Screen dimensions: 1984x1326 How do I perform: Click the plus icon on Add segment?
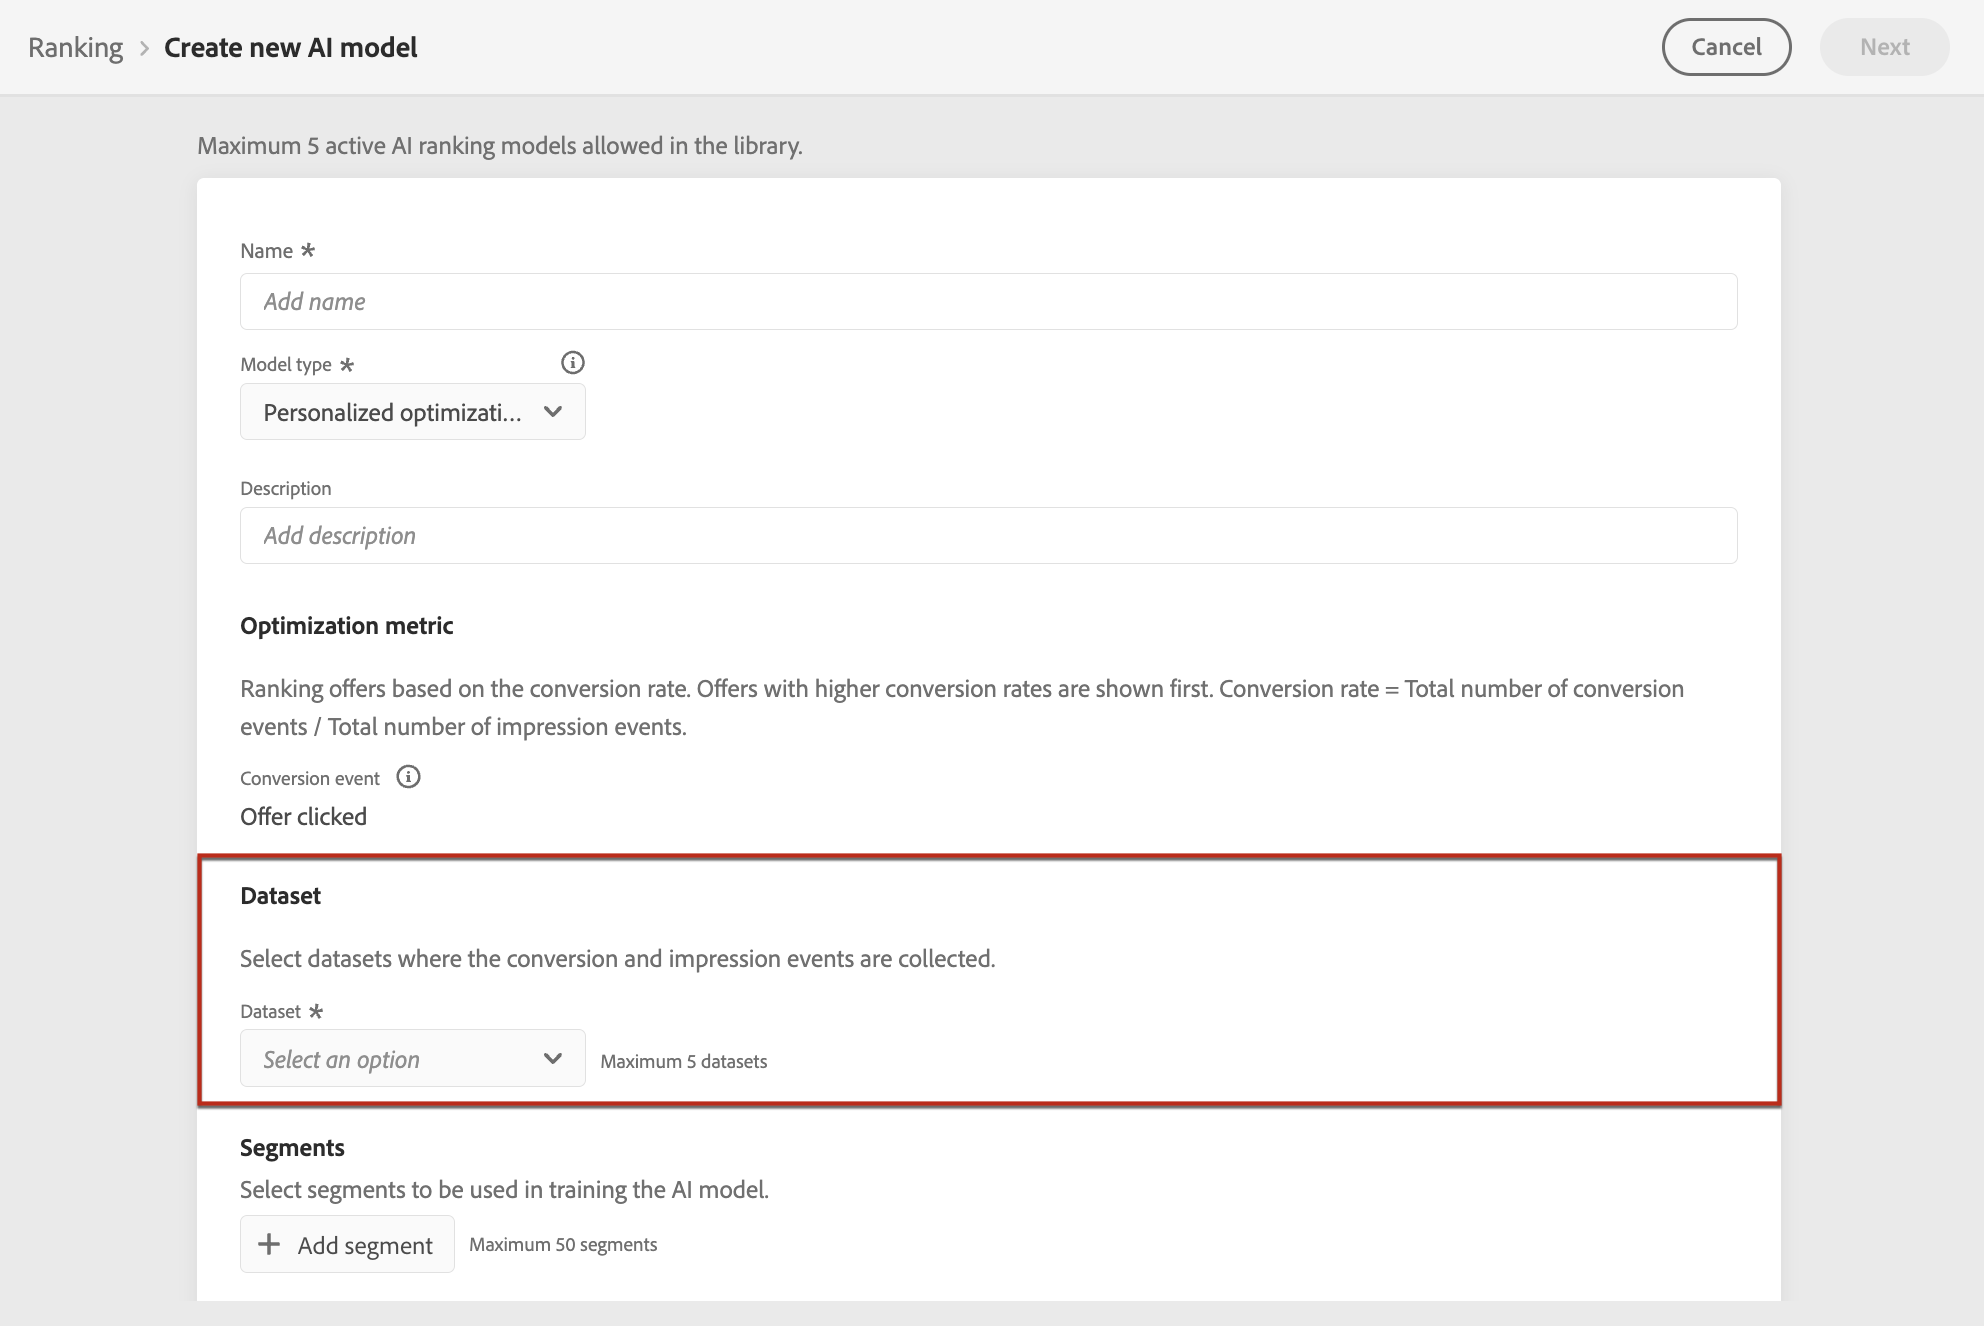tap(269, 1244)
